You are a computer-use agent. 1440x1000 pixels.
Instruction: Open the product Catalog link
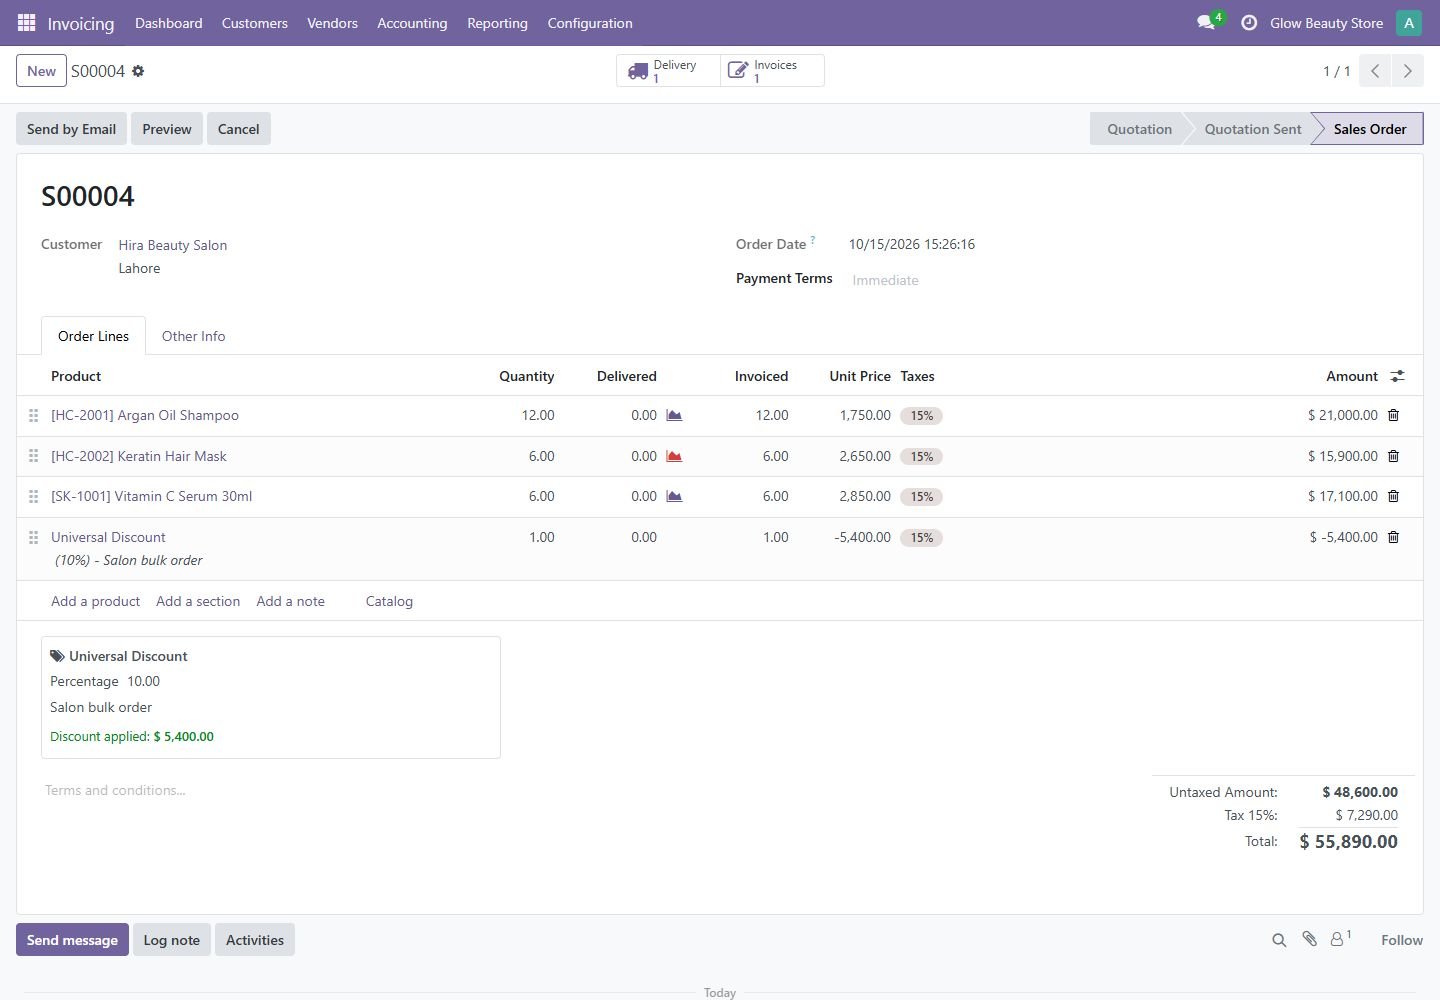coord(389,601)
